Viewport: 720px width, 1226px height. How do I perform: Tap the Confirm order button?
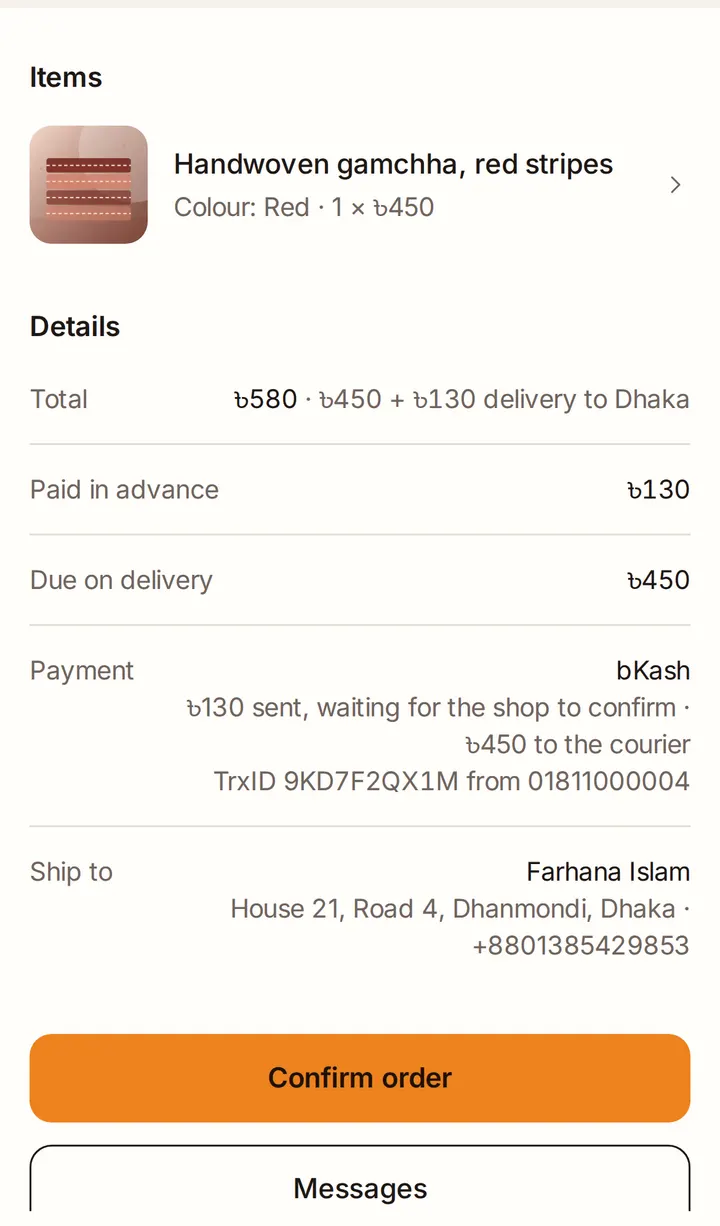pos(360,1078)
